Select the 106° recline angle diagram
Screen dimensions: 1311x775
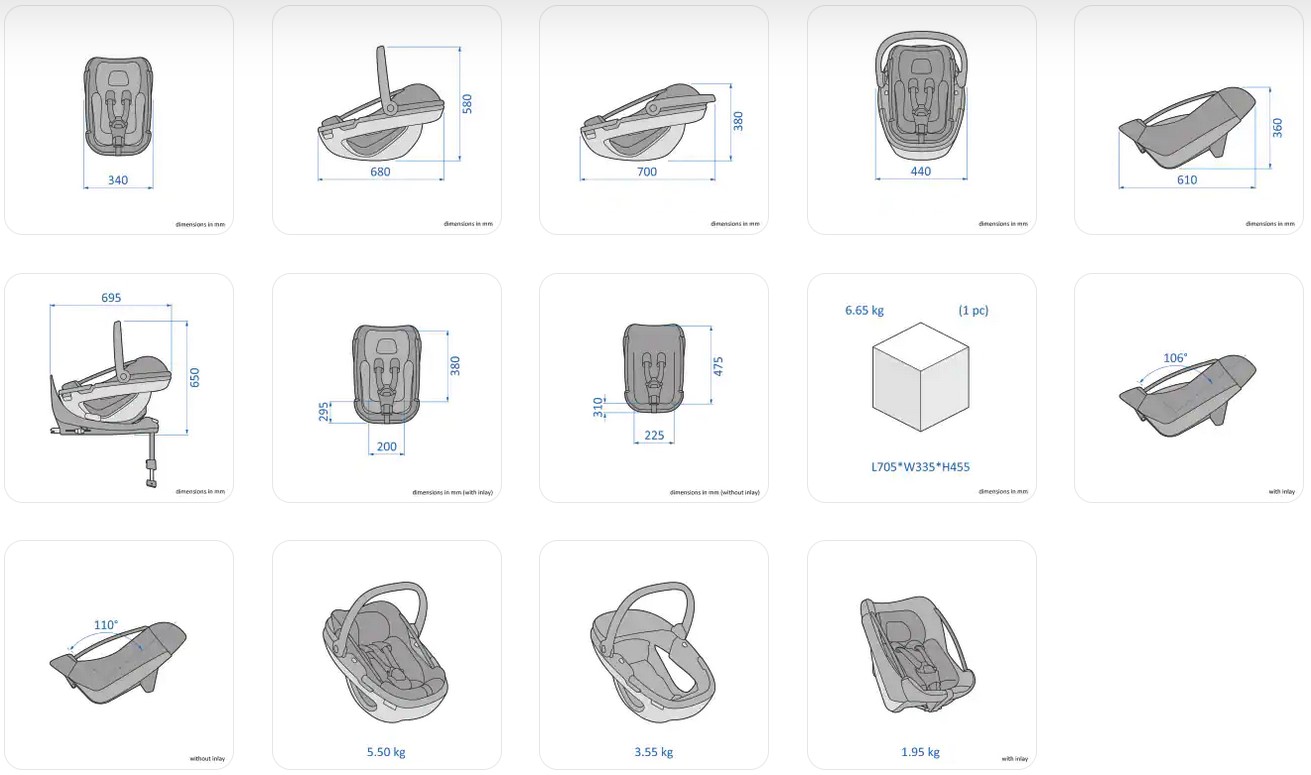click(1189, 388)
